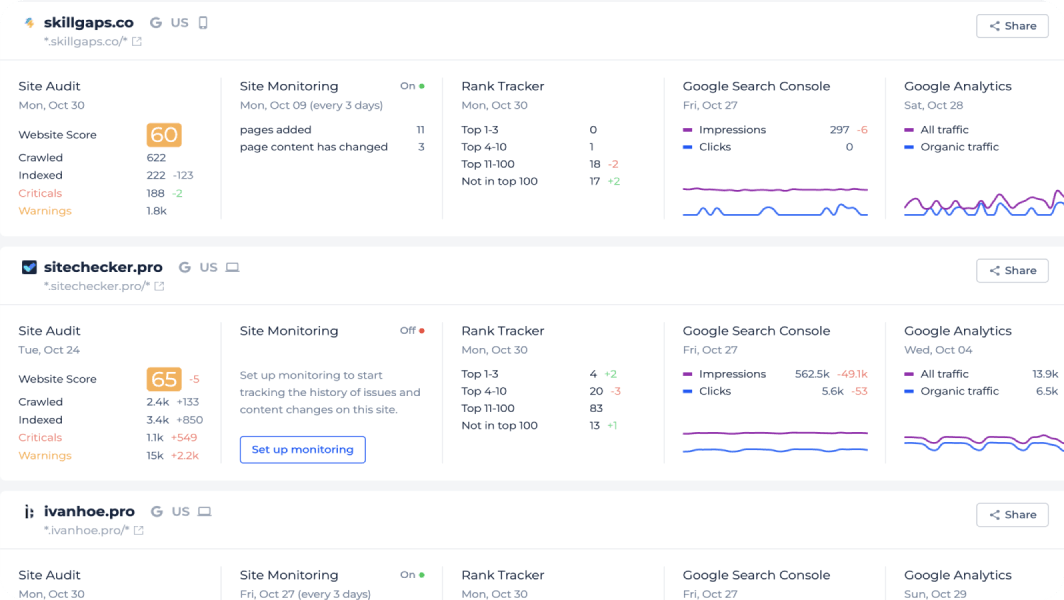Screen dimensions: 1064x600
Task: Click the skillgaps.co Search Console impressions chart
Action: tap(775, 201)
